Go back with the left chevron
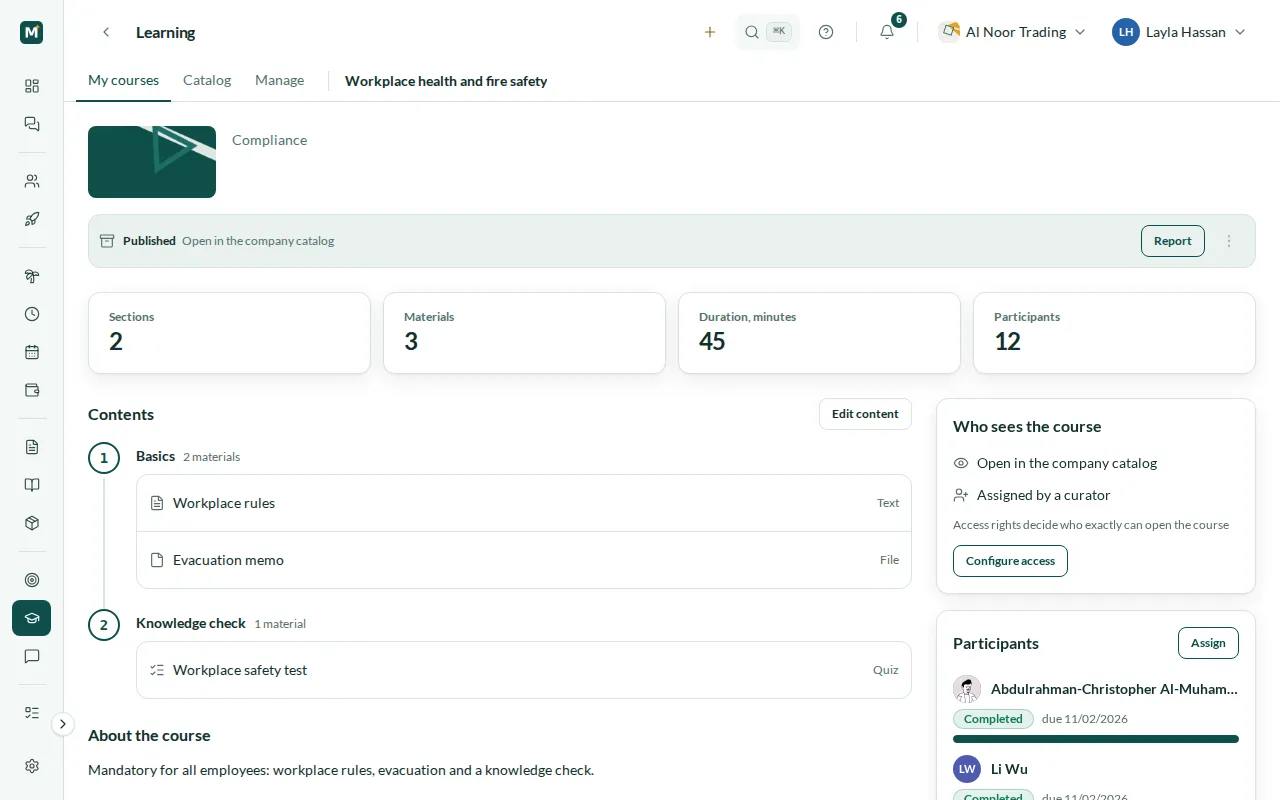Screen dimensions: 1280x800 pos(106,32)
